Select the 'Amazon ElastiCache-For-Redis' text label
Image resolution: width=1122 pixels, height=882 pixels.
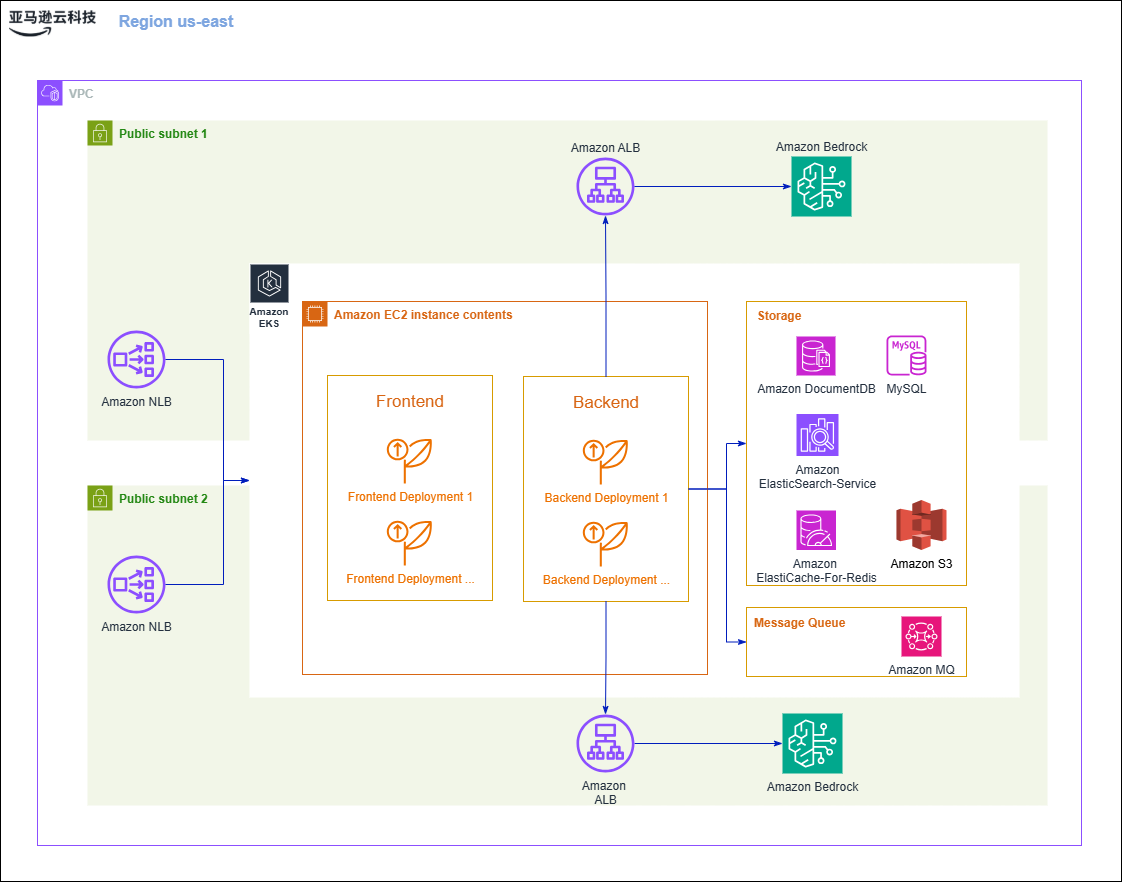[x=816, y=571]
